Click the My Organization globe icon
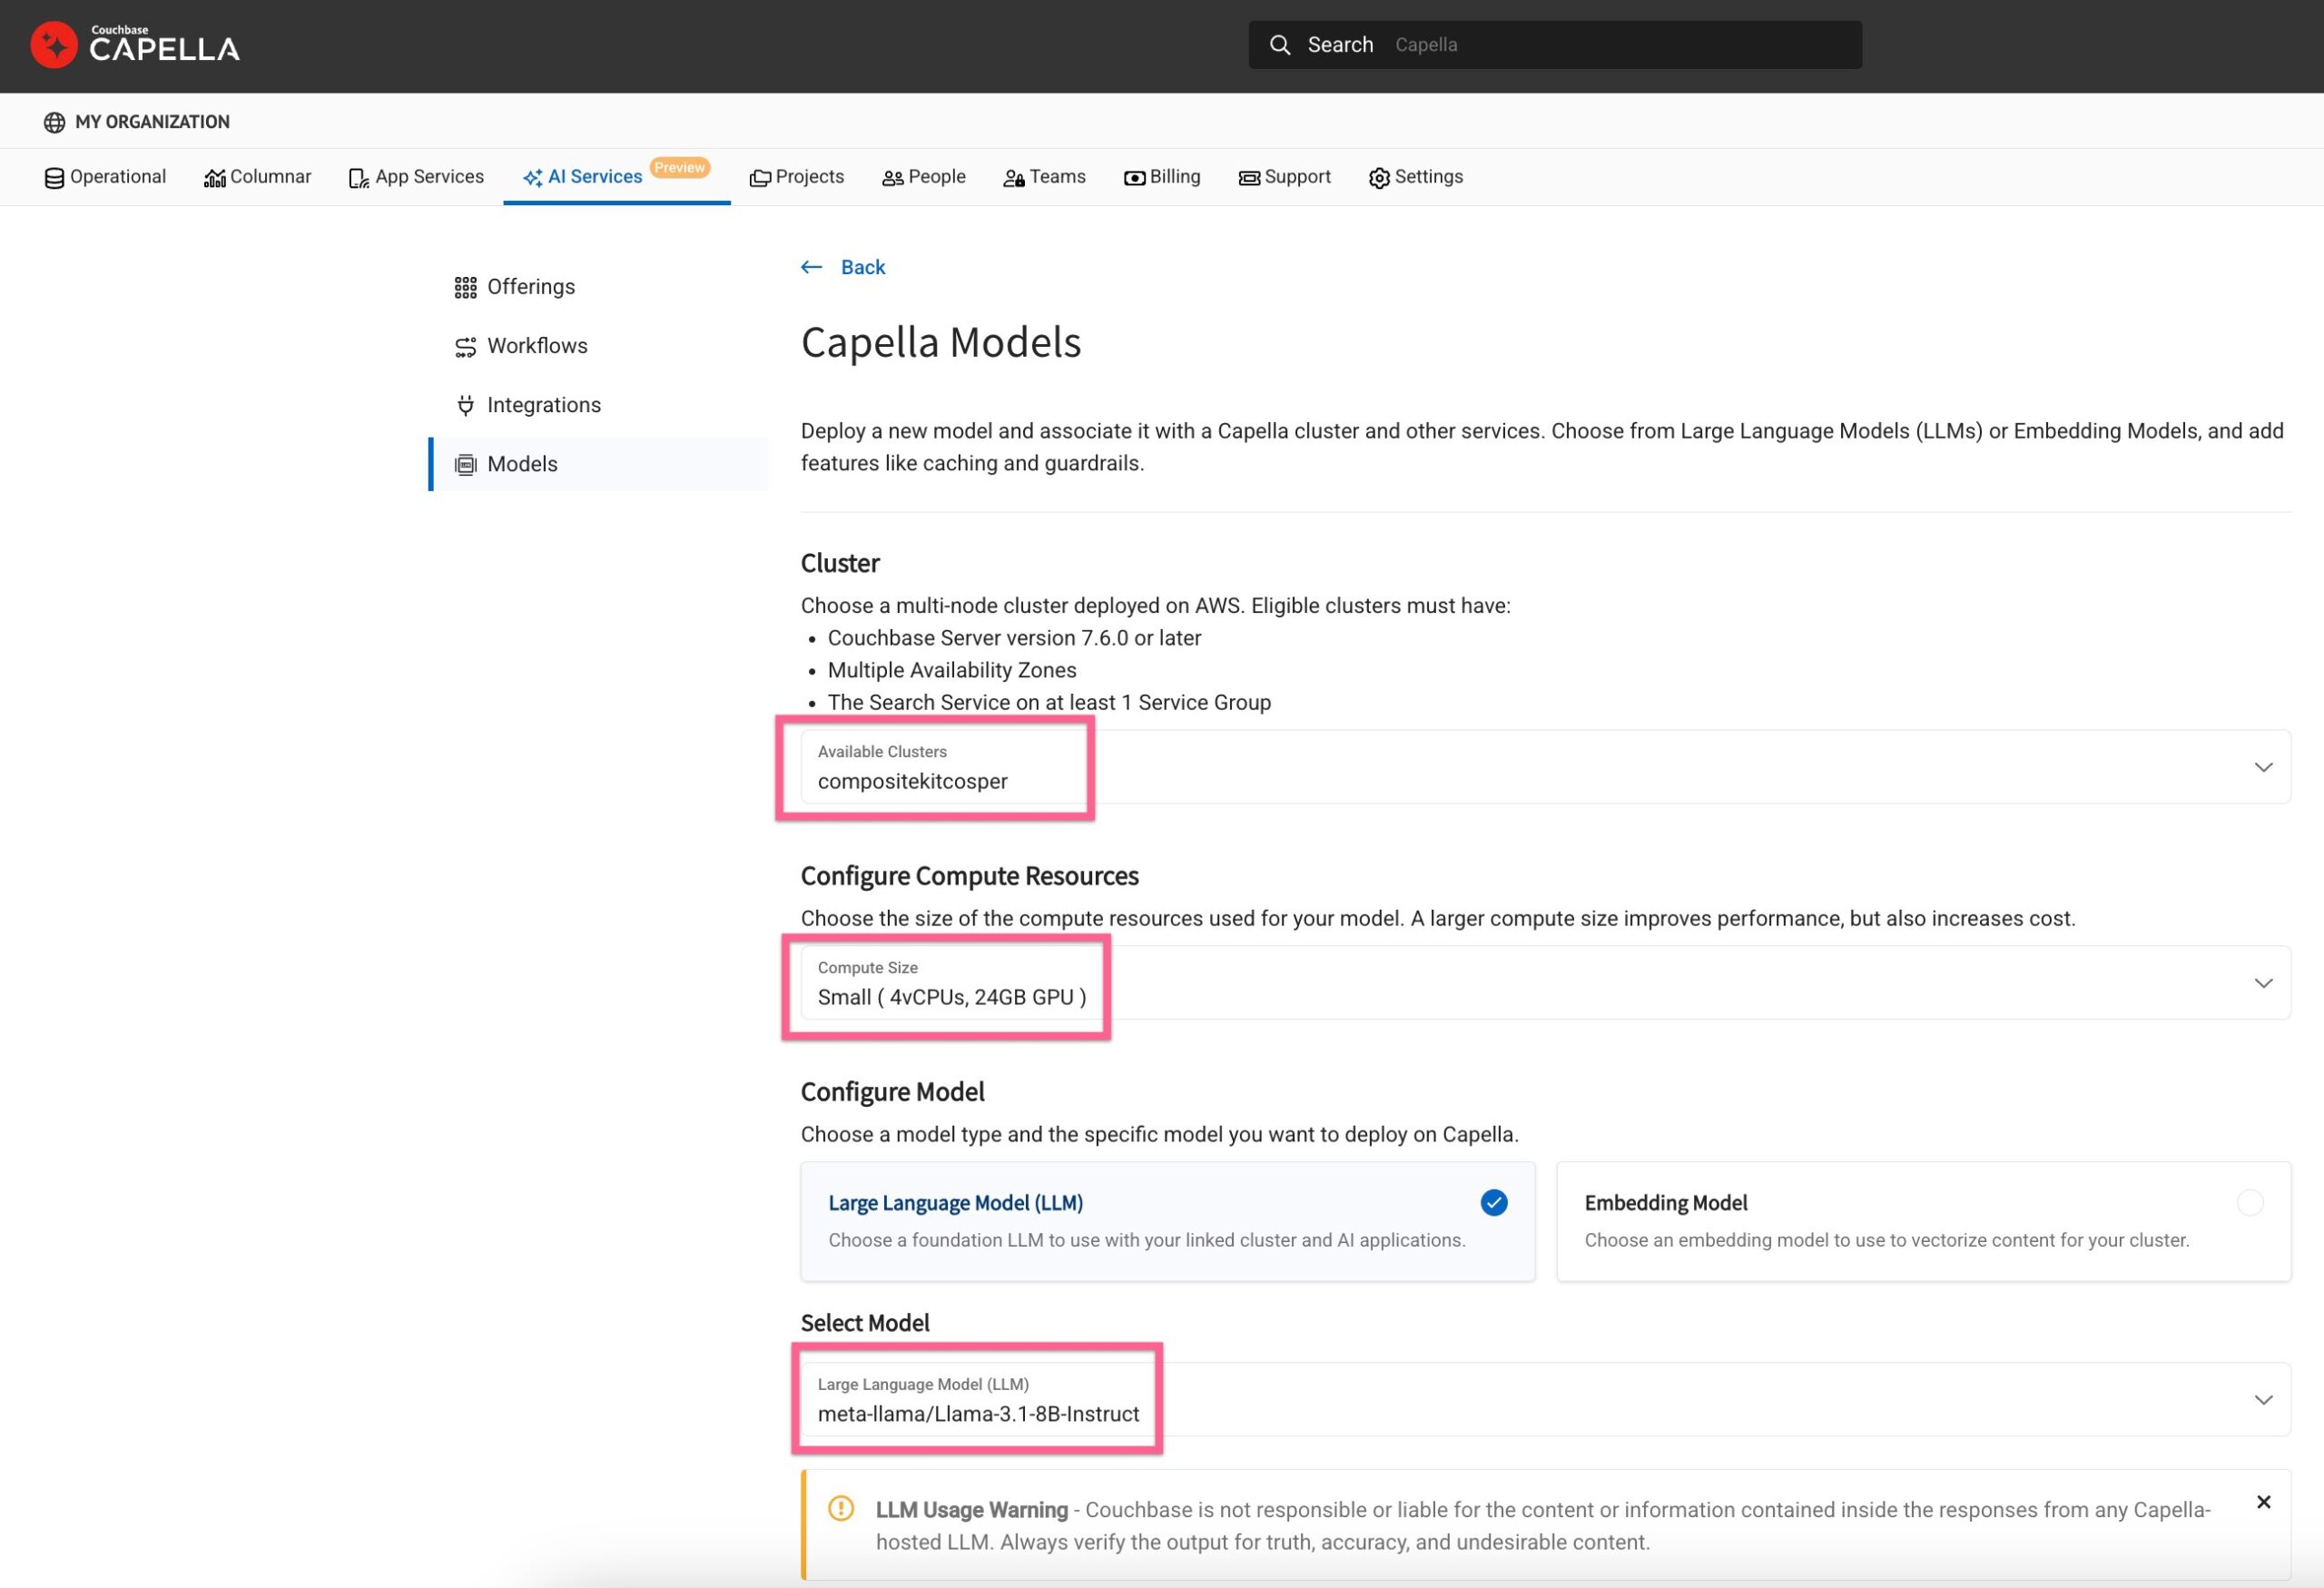 [x=54, y=122]
